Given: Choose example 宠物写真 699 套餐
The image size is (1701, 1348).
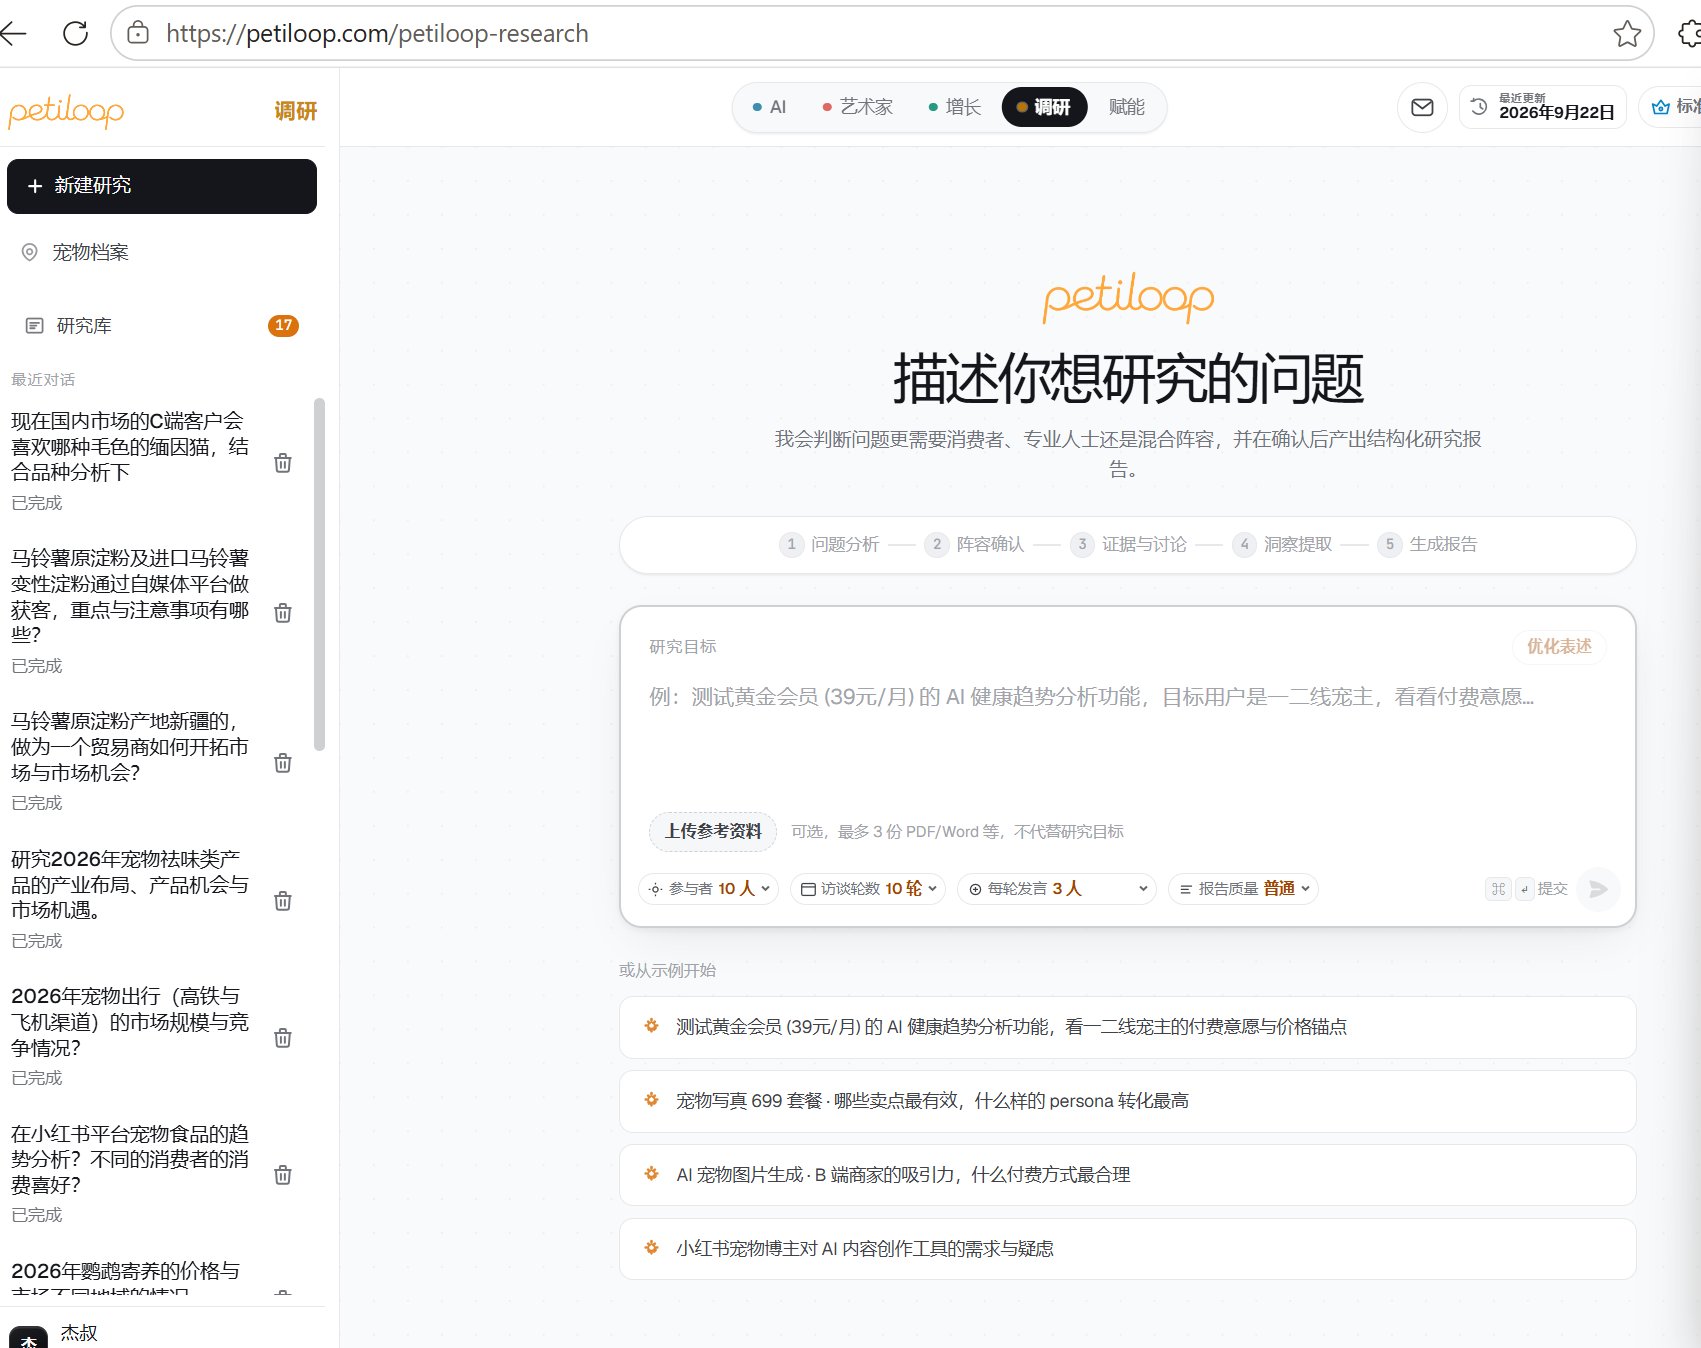Looking at the screenshot, I should coord(1127,1101).
